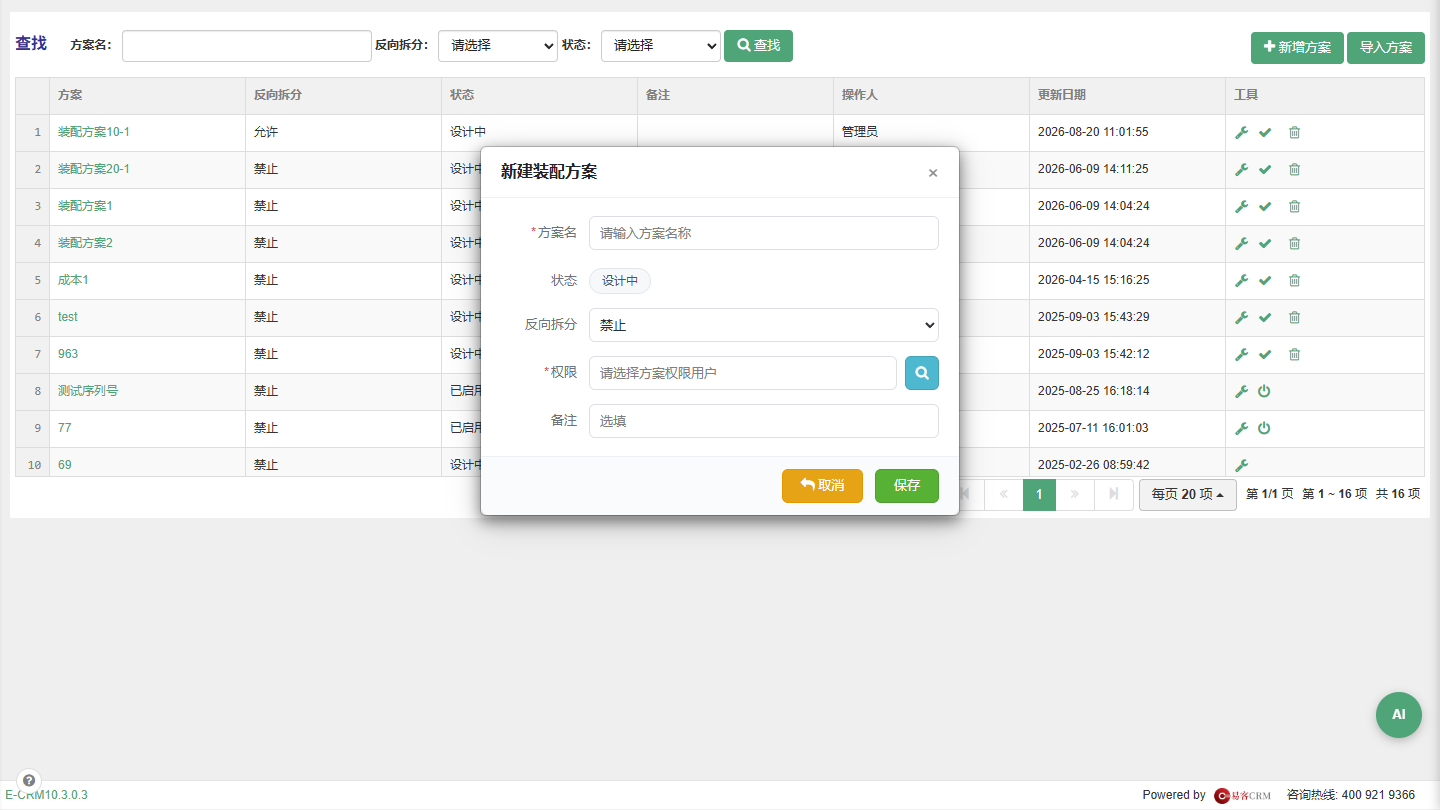Viewport: 1440px width, 810px height.
Task: Delete 装配方案20-1 using trash icon
Action: pos(1294,169)
